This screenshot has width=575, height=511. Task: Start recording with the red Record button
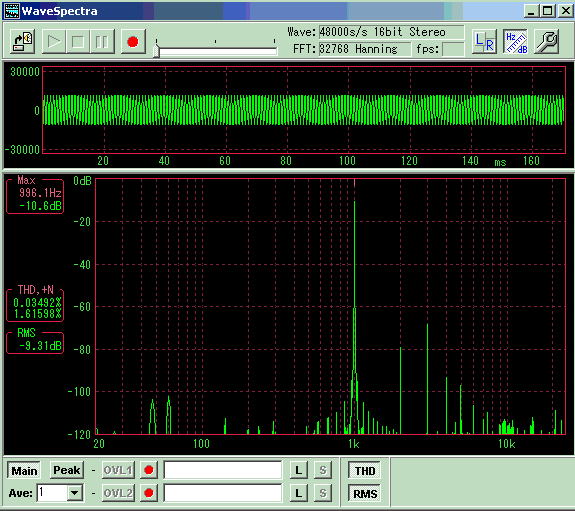coord(133,41)
